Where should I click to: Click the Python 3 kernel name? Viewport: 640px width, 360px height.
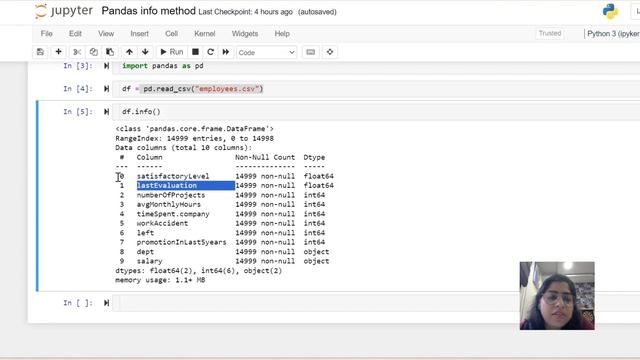pos(613,33)
